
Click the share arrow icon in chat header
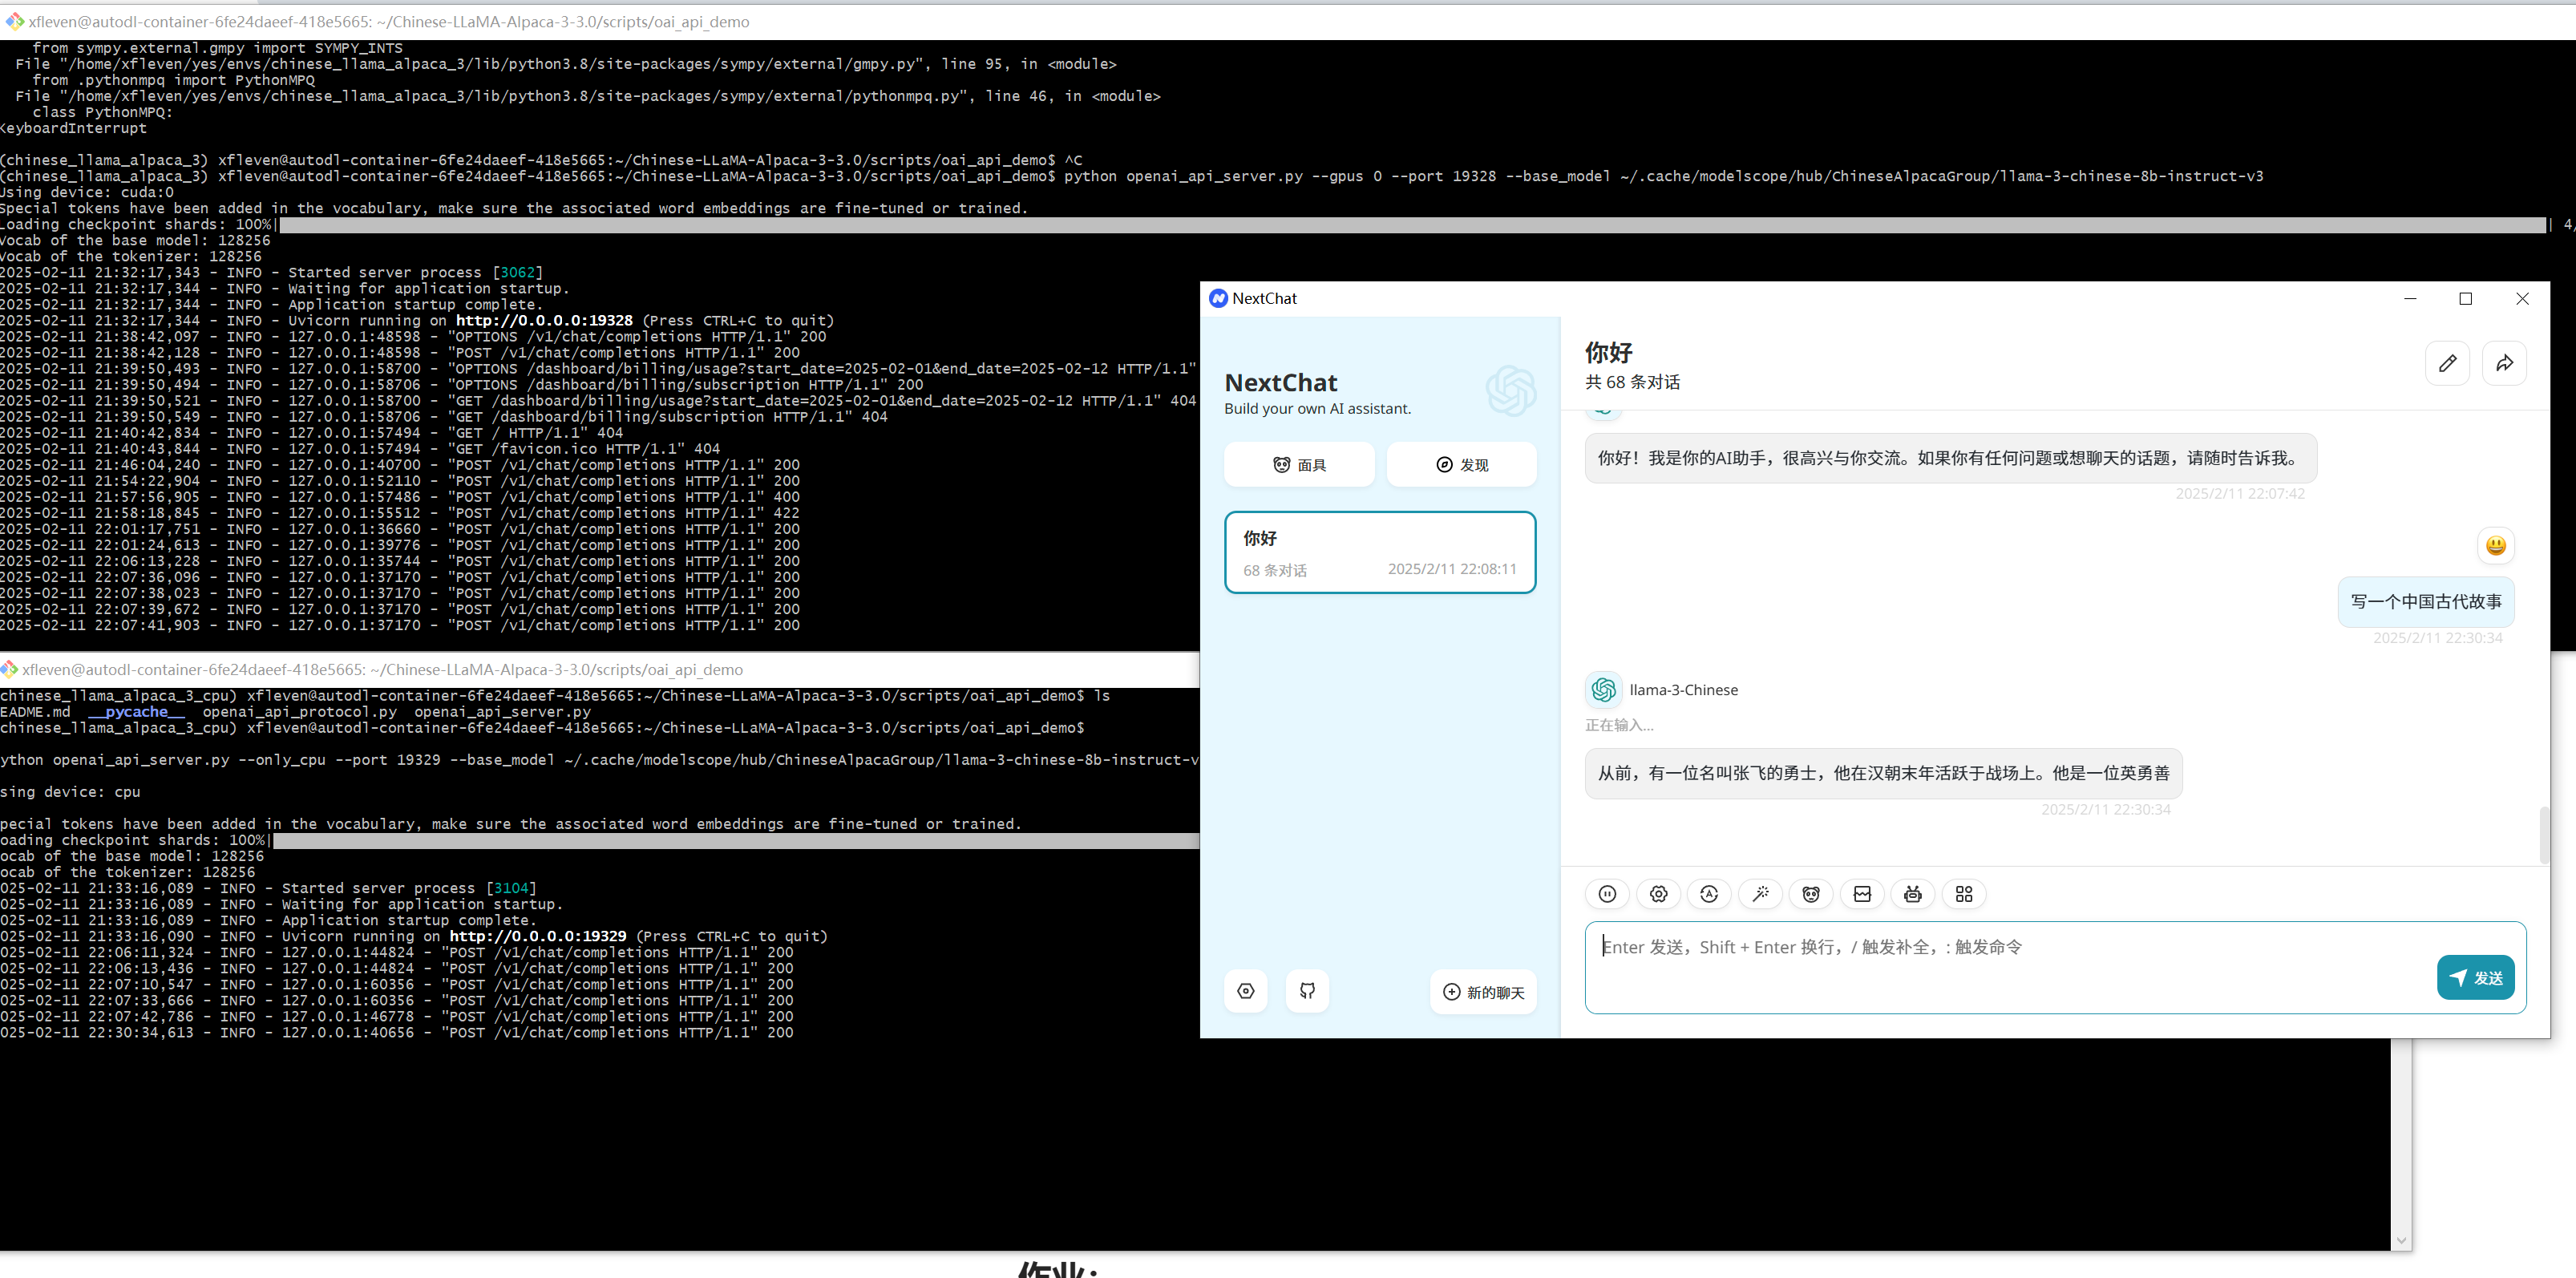pos(2504,363)
